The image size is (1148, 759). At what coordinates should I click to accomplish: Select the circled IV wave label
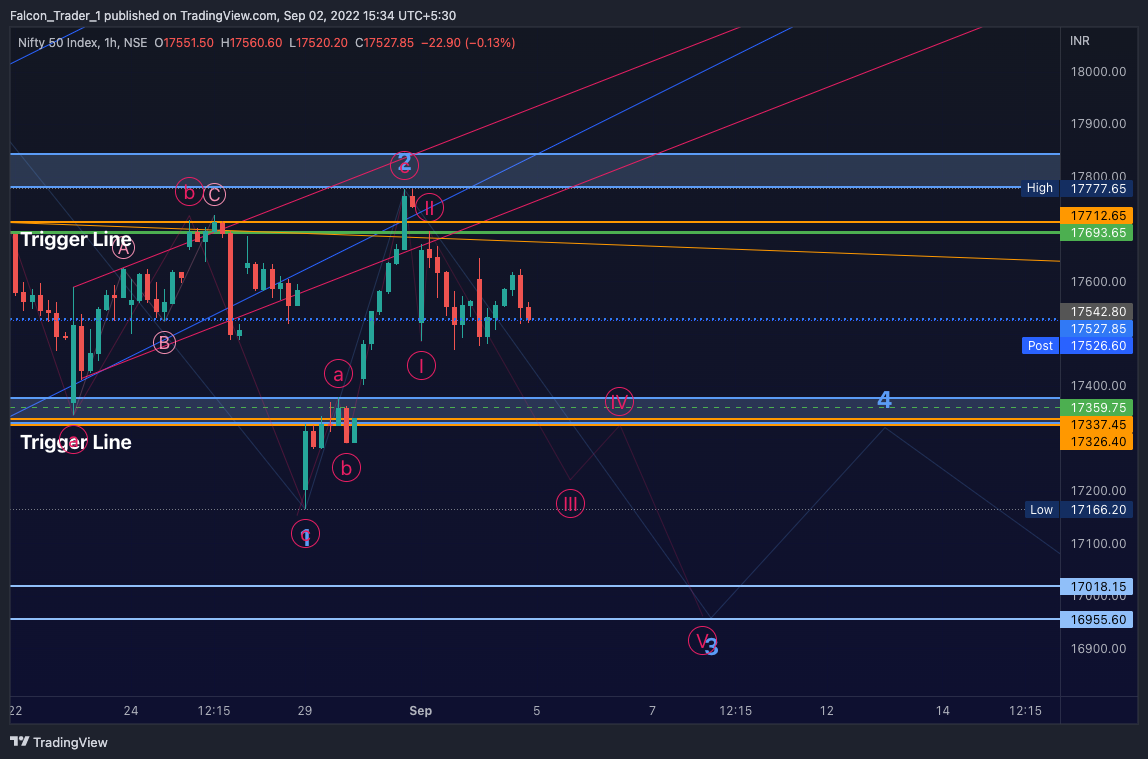pos(619,401)
